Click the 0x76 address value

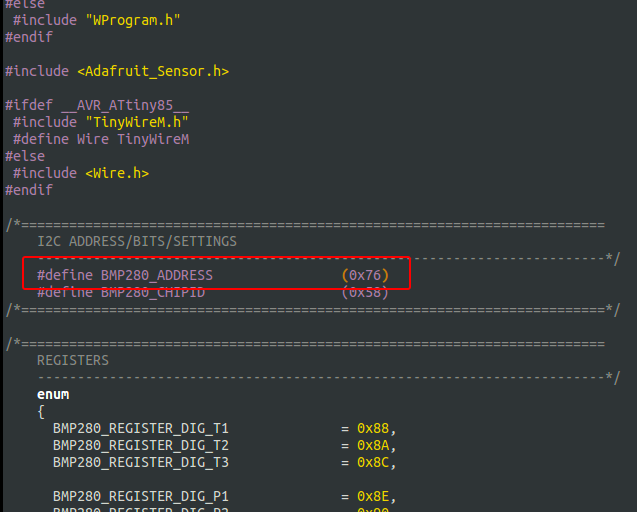(x=365, y=275)
